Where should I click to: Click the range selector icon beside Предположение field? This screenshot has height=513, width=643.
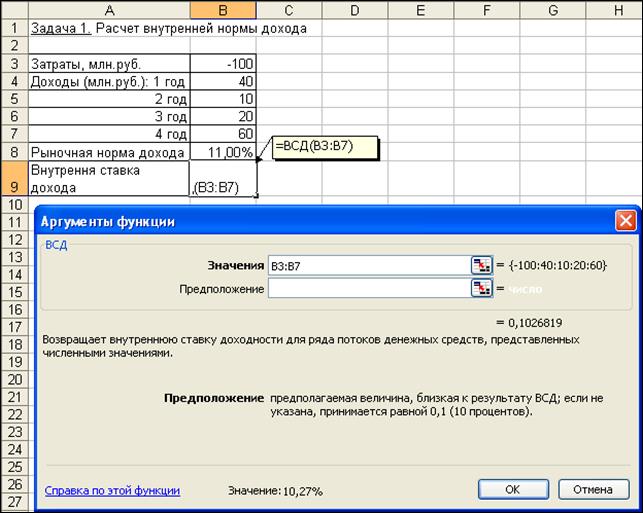[x=482, y=288]
